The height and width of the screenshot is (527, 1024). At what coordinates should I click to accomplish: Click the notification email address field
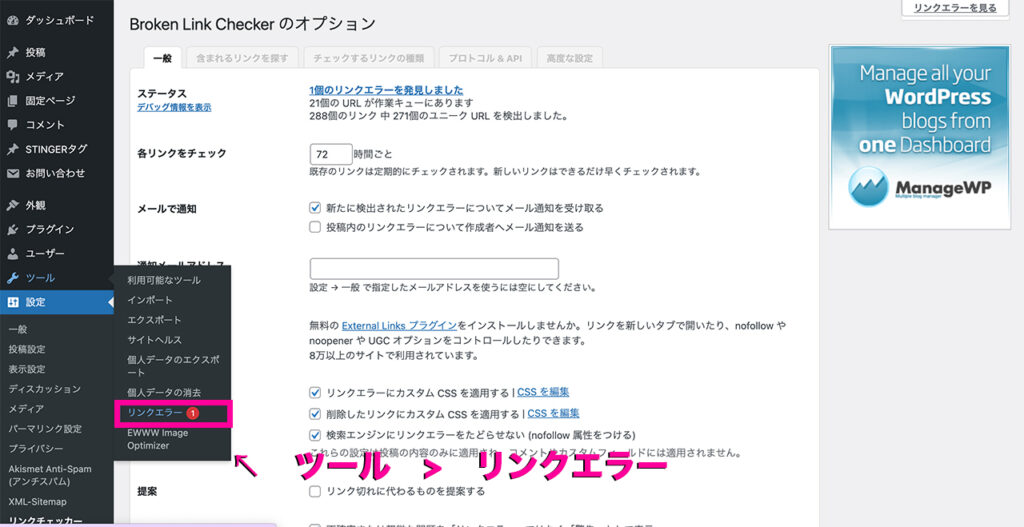[434, 269]
